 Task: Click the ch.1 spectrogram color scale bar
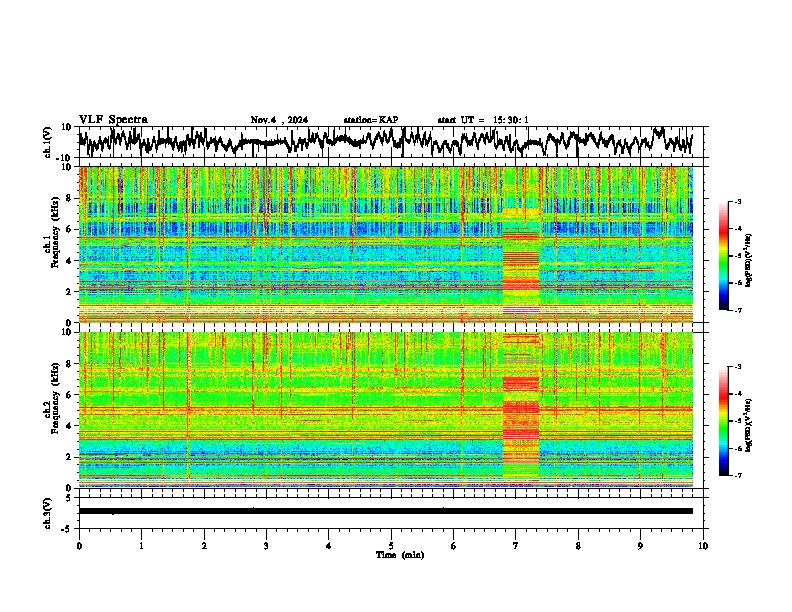pyautogui.click(x=724, y=256)
